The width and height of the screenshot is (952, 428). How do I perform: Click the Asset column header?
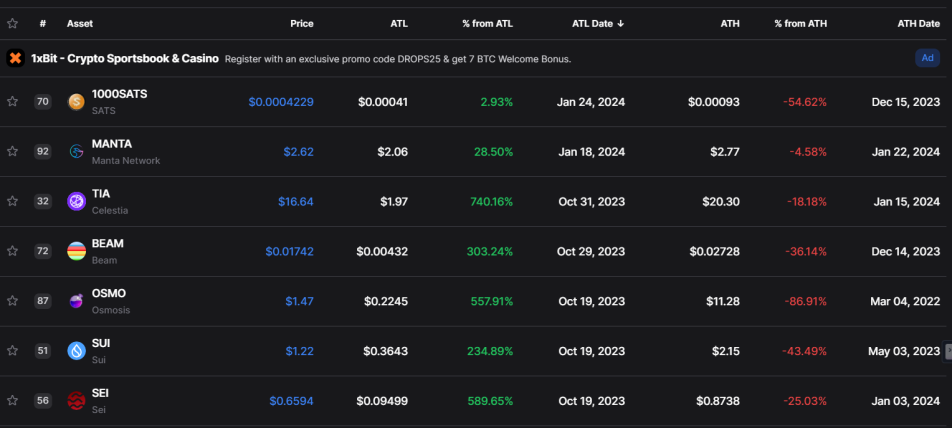(x=80, y=24)
